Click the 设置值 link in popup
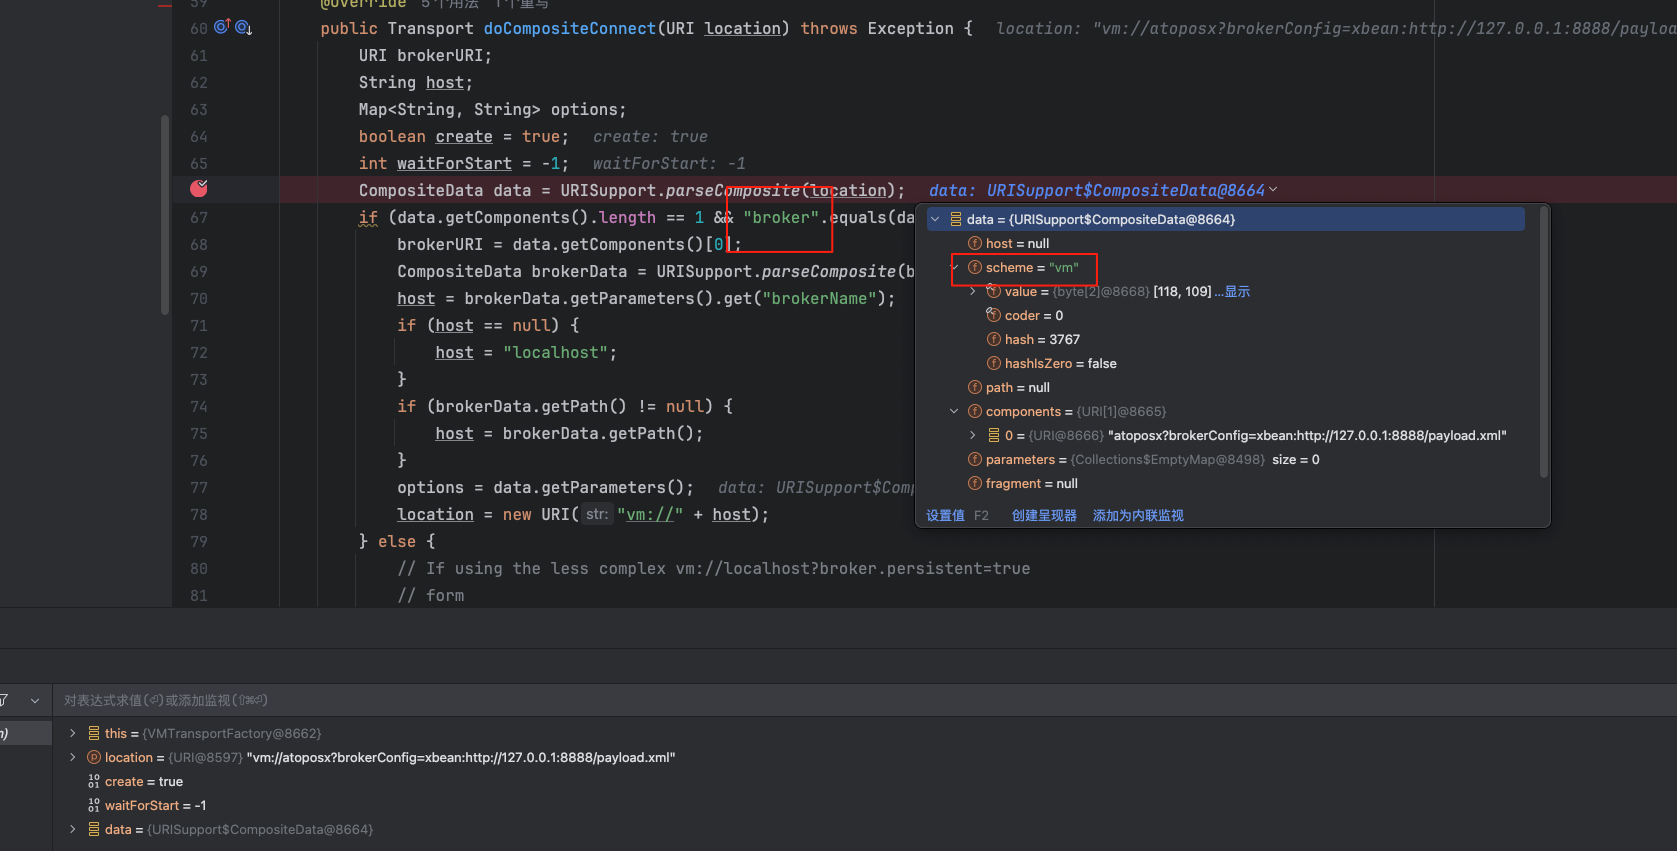Viewport: 1677px width, 851px height. (945, 515)
